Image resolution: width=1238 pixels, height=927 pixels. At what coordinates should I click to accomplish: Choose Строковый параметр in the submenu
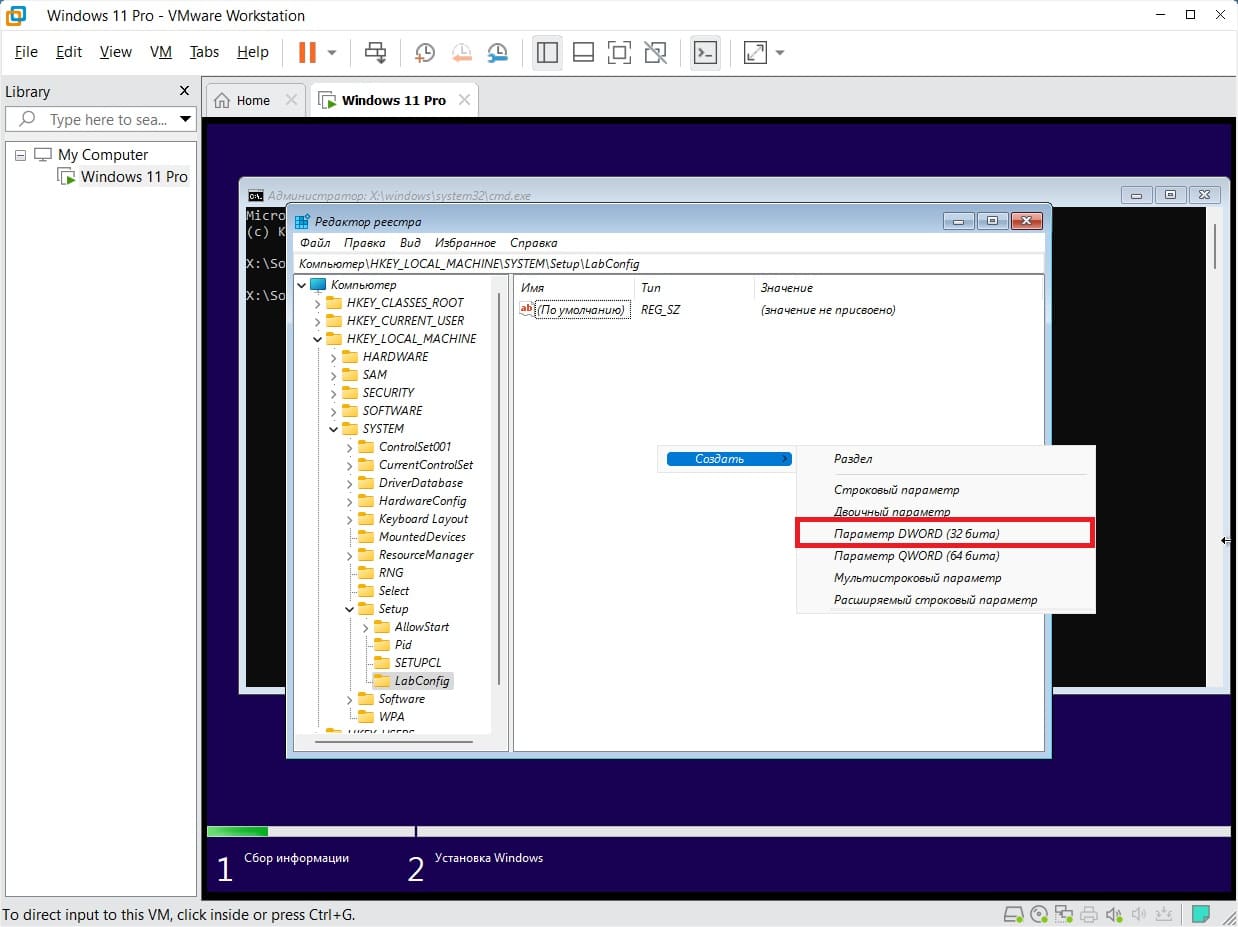pyautogui.click(x=945, y=490)
